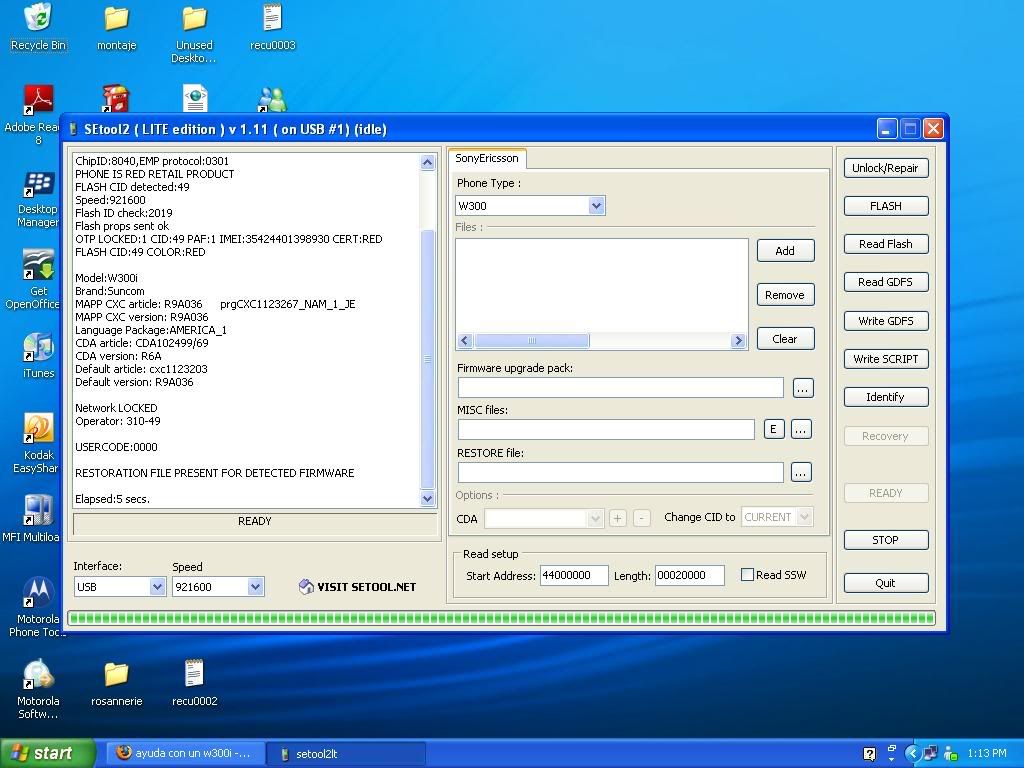Click setool2lt taskbar item
The width and height of the screenshot is (1024, 768).
[x=347, y=754]
